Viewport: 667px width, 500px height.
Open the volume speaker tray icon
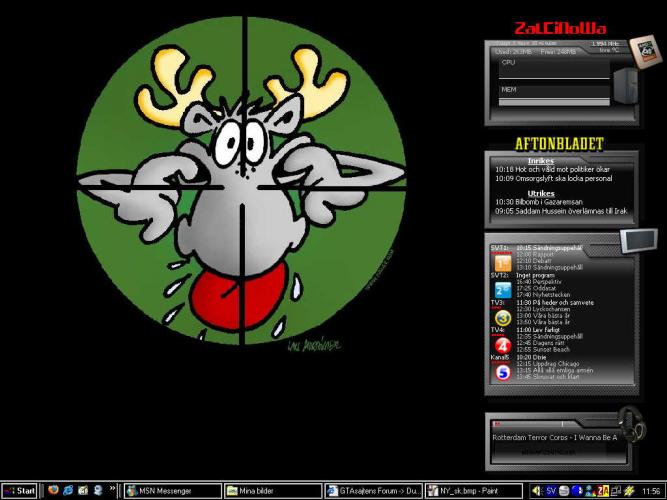[x=536, y=491]
